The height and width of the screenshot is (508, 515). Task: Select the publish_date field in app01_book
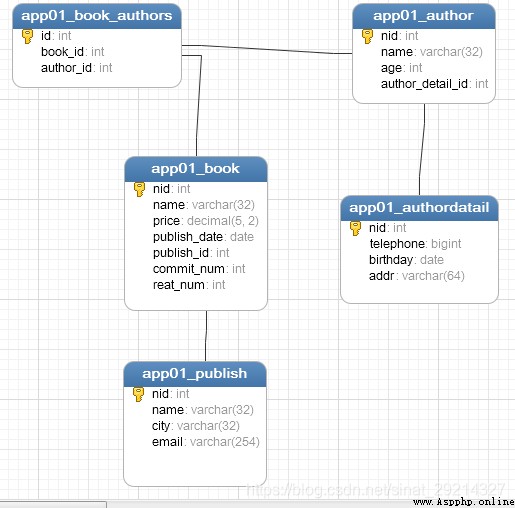point(203,237)
